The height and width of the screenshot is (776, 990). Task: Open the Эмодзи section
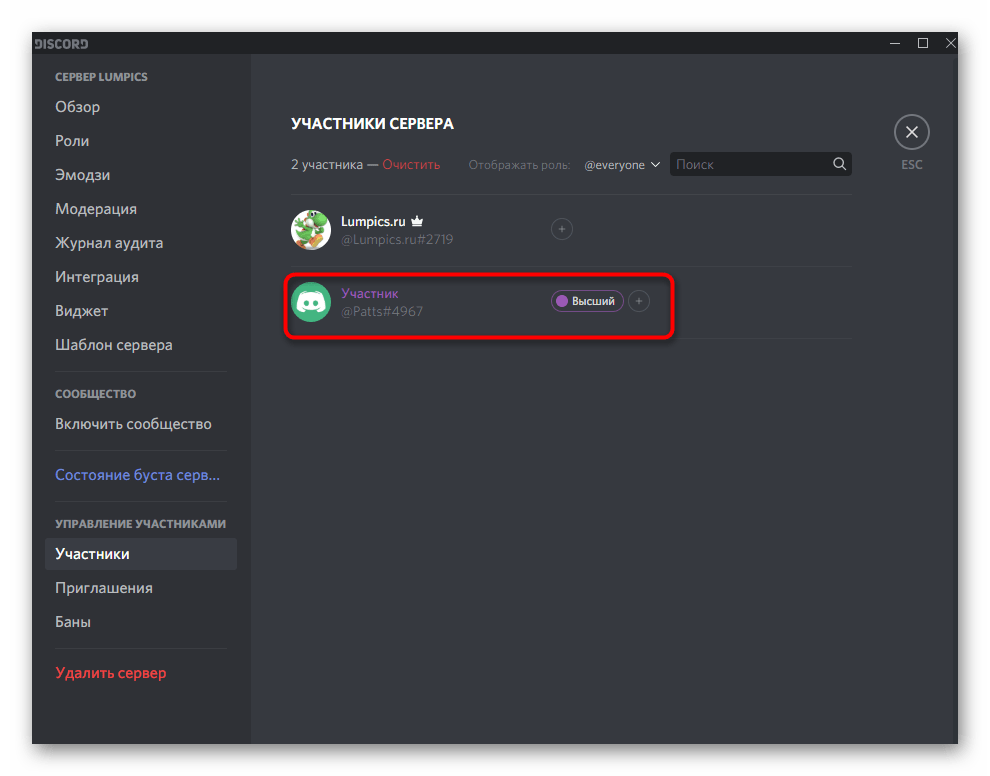point(83,175)
